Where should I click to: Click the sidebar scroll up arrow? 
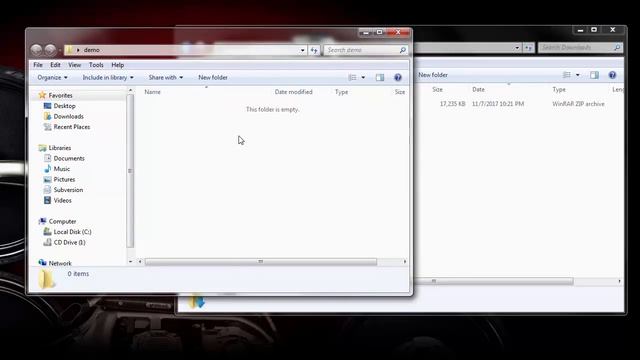tap(130, 90)
